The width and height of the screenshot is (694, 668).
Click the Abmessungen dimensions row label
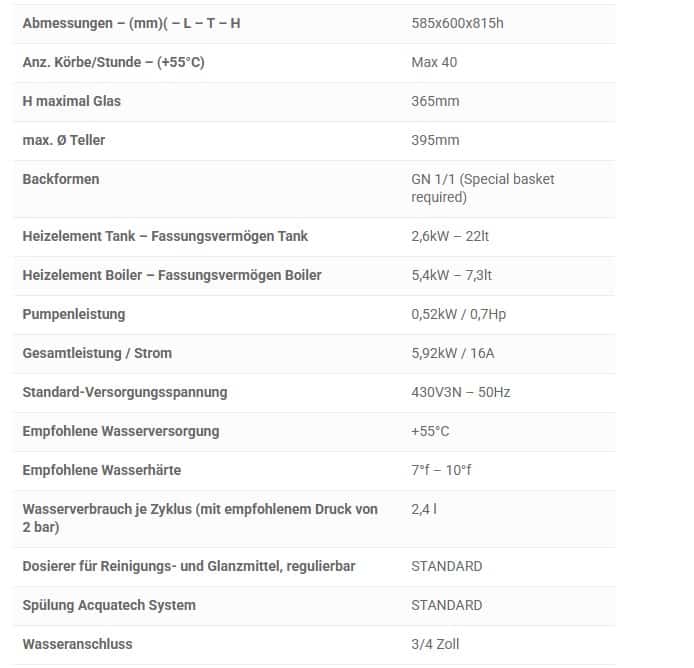coord(131,23)
